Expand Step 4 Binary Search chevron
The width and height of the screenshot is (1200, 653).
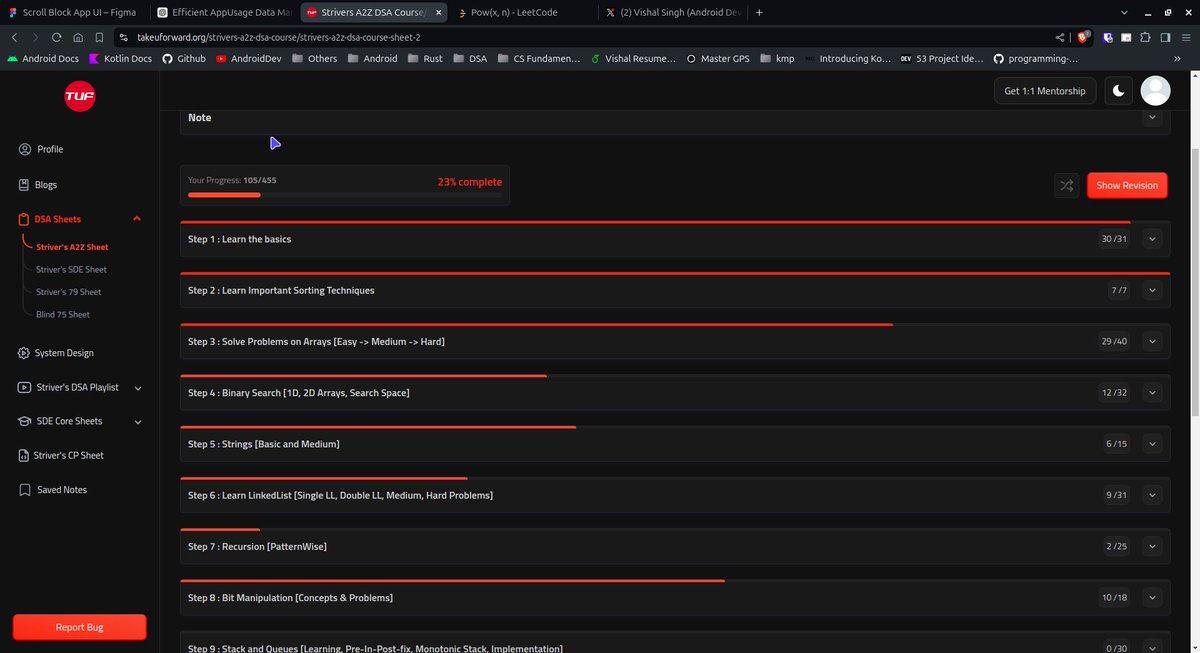(x=1153, y=393)
